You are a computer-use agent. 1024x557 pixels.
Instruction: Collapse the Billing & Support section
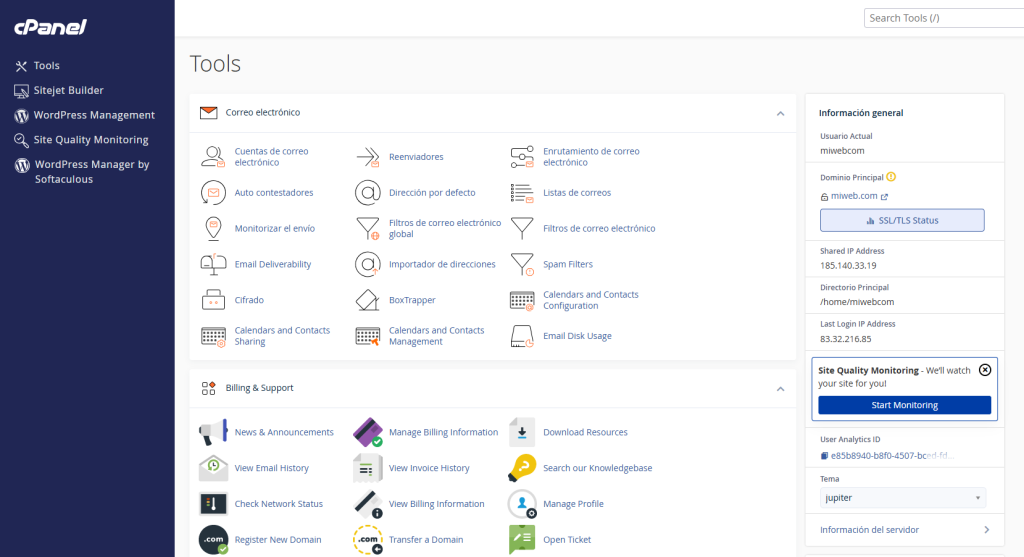click(780, 389)
